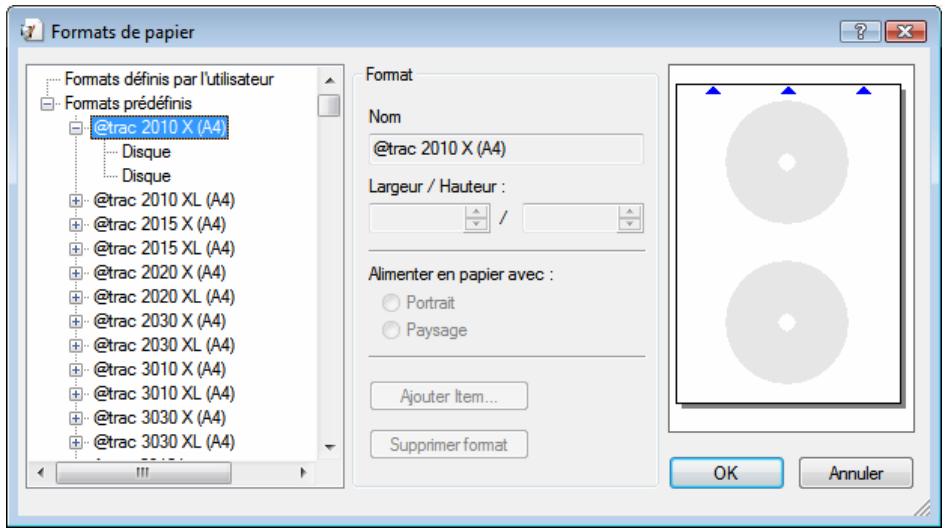Choose the Portrait radio button
Viewport: 945px width, 529px height.
pos(391,302)
